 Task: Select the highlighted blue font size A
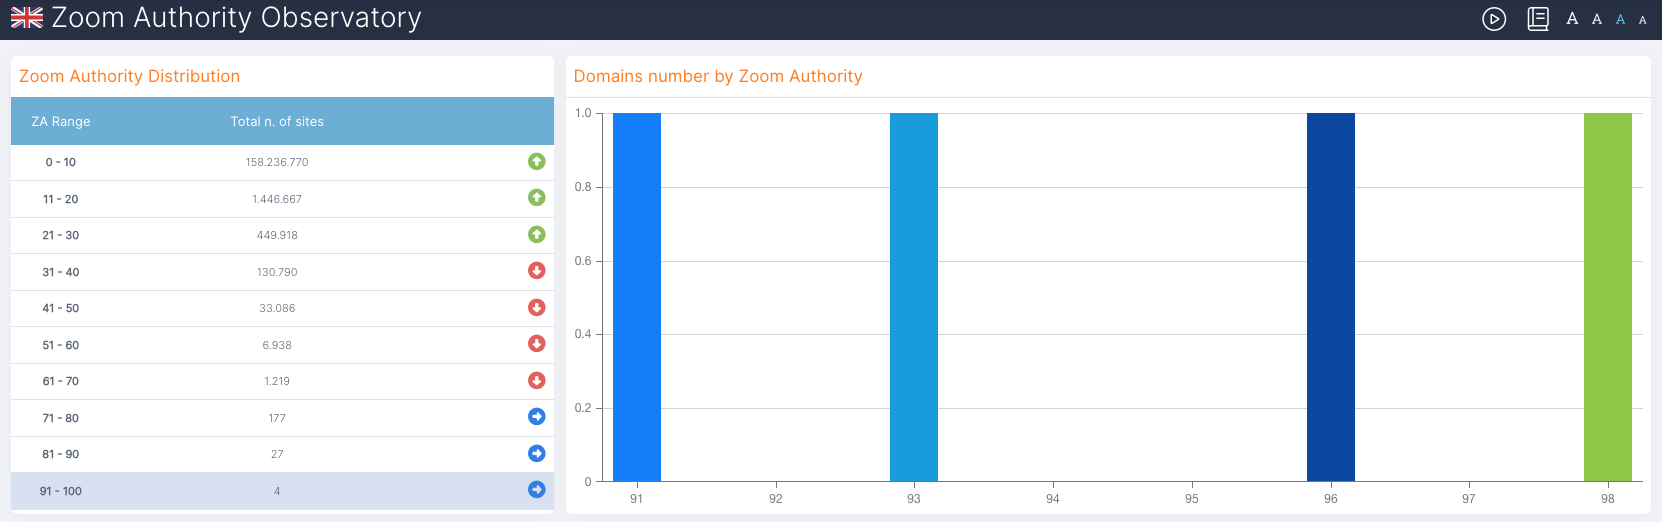pos(1621,20)
